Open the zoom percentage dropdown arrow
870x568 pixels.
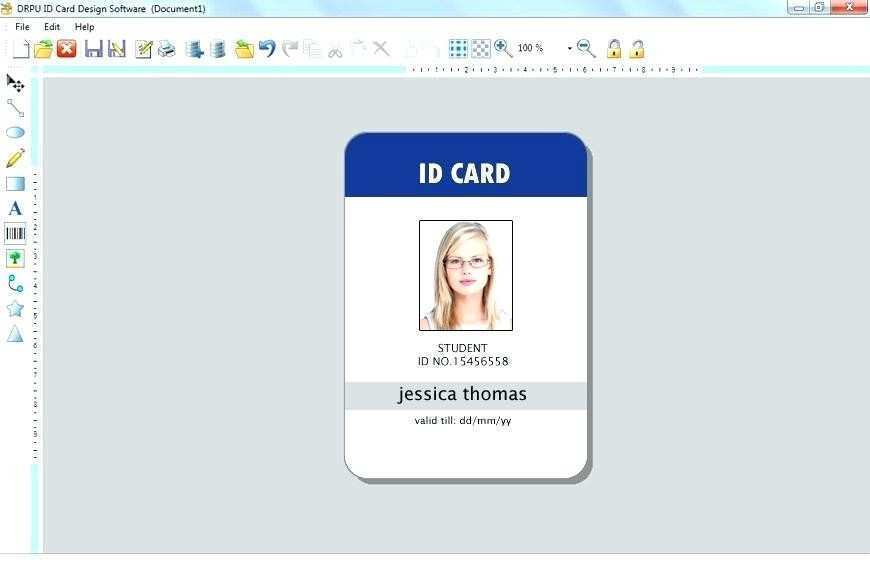[x=569, y=49]
